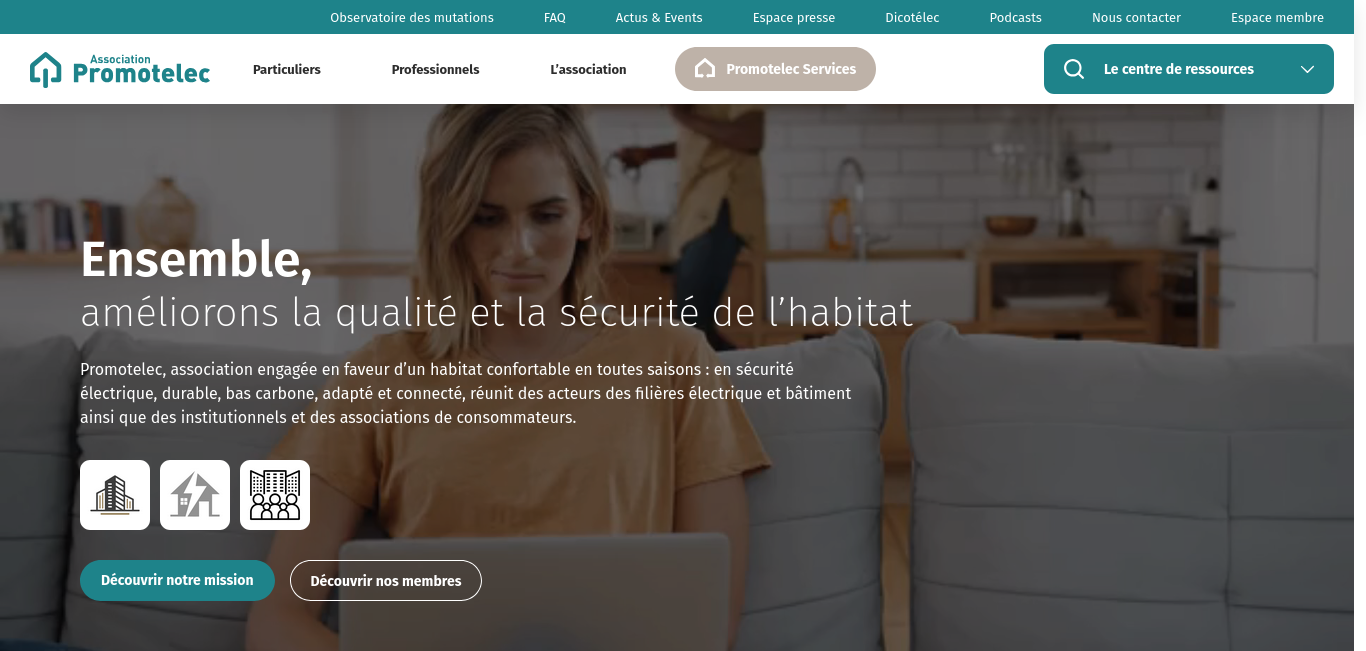Open the L'association menu
Viewport: 1366px width, 651px height.
pyautogui.click(x=588, y=69)
